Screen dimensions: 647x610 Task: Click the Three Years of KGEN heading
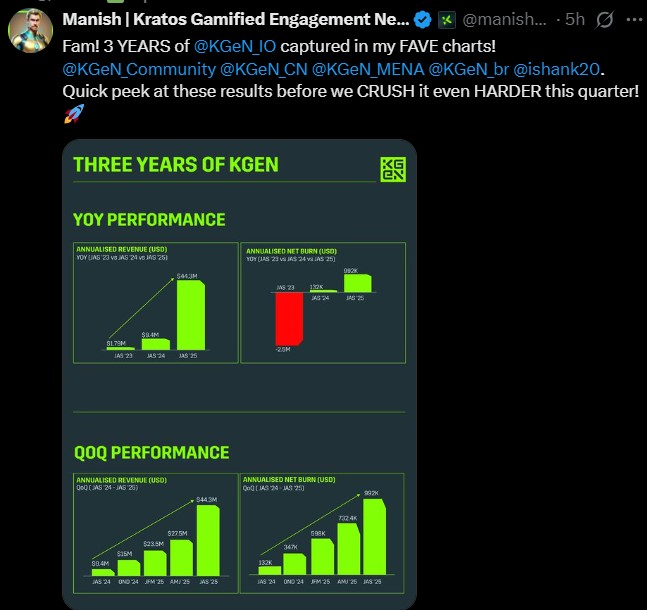coord(176,165)
